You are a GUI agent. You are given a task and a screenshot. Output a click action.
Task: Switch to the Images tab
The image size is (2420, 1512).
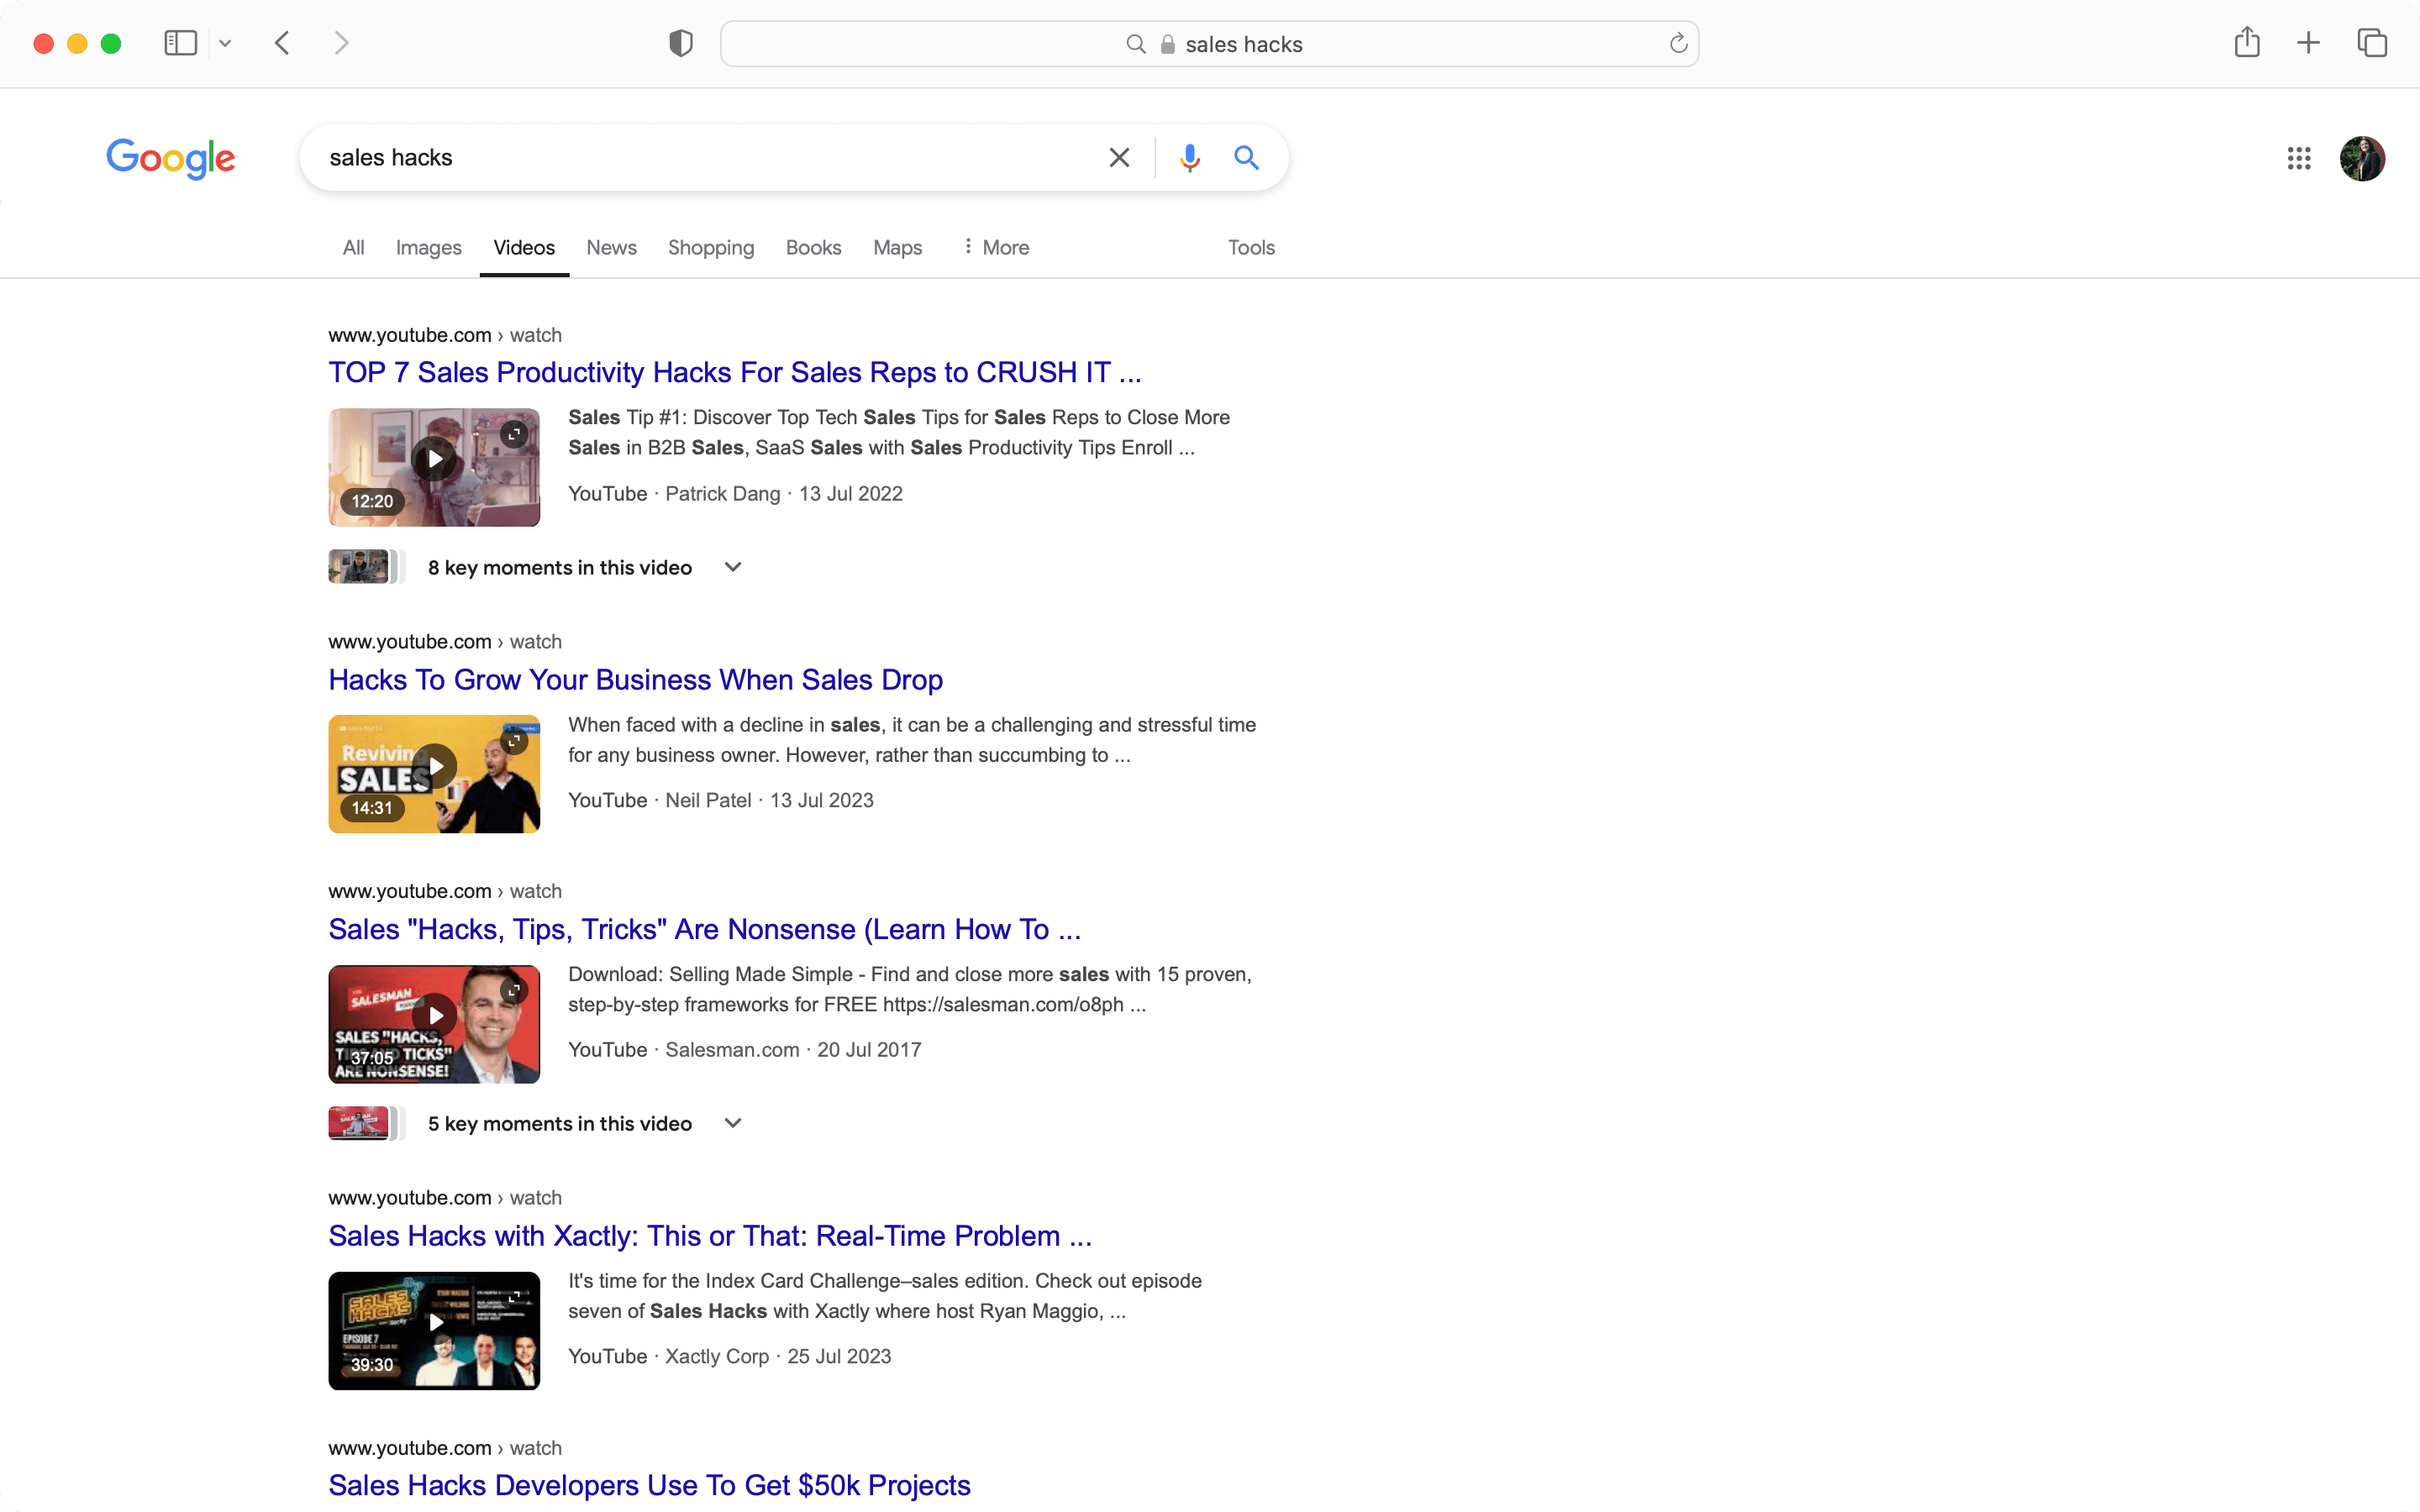click(x=428, y=247)
